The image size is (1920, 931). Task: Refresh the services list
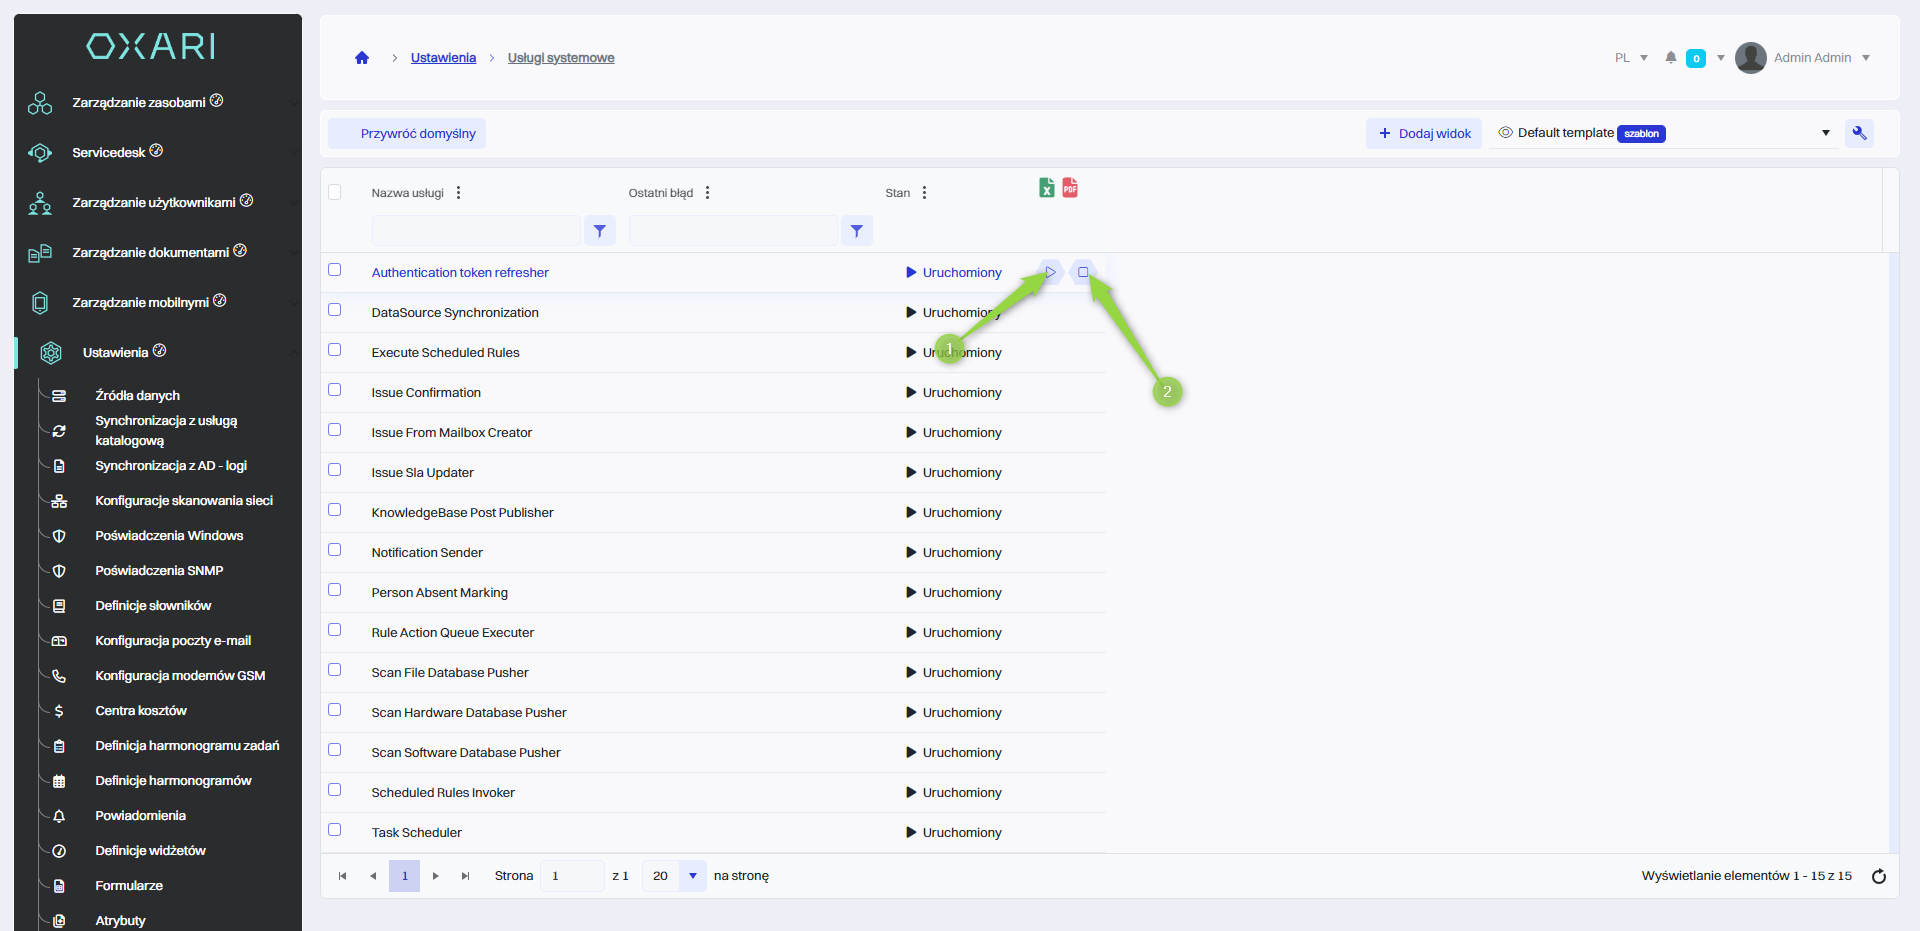click(x=1878, y=876)
